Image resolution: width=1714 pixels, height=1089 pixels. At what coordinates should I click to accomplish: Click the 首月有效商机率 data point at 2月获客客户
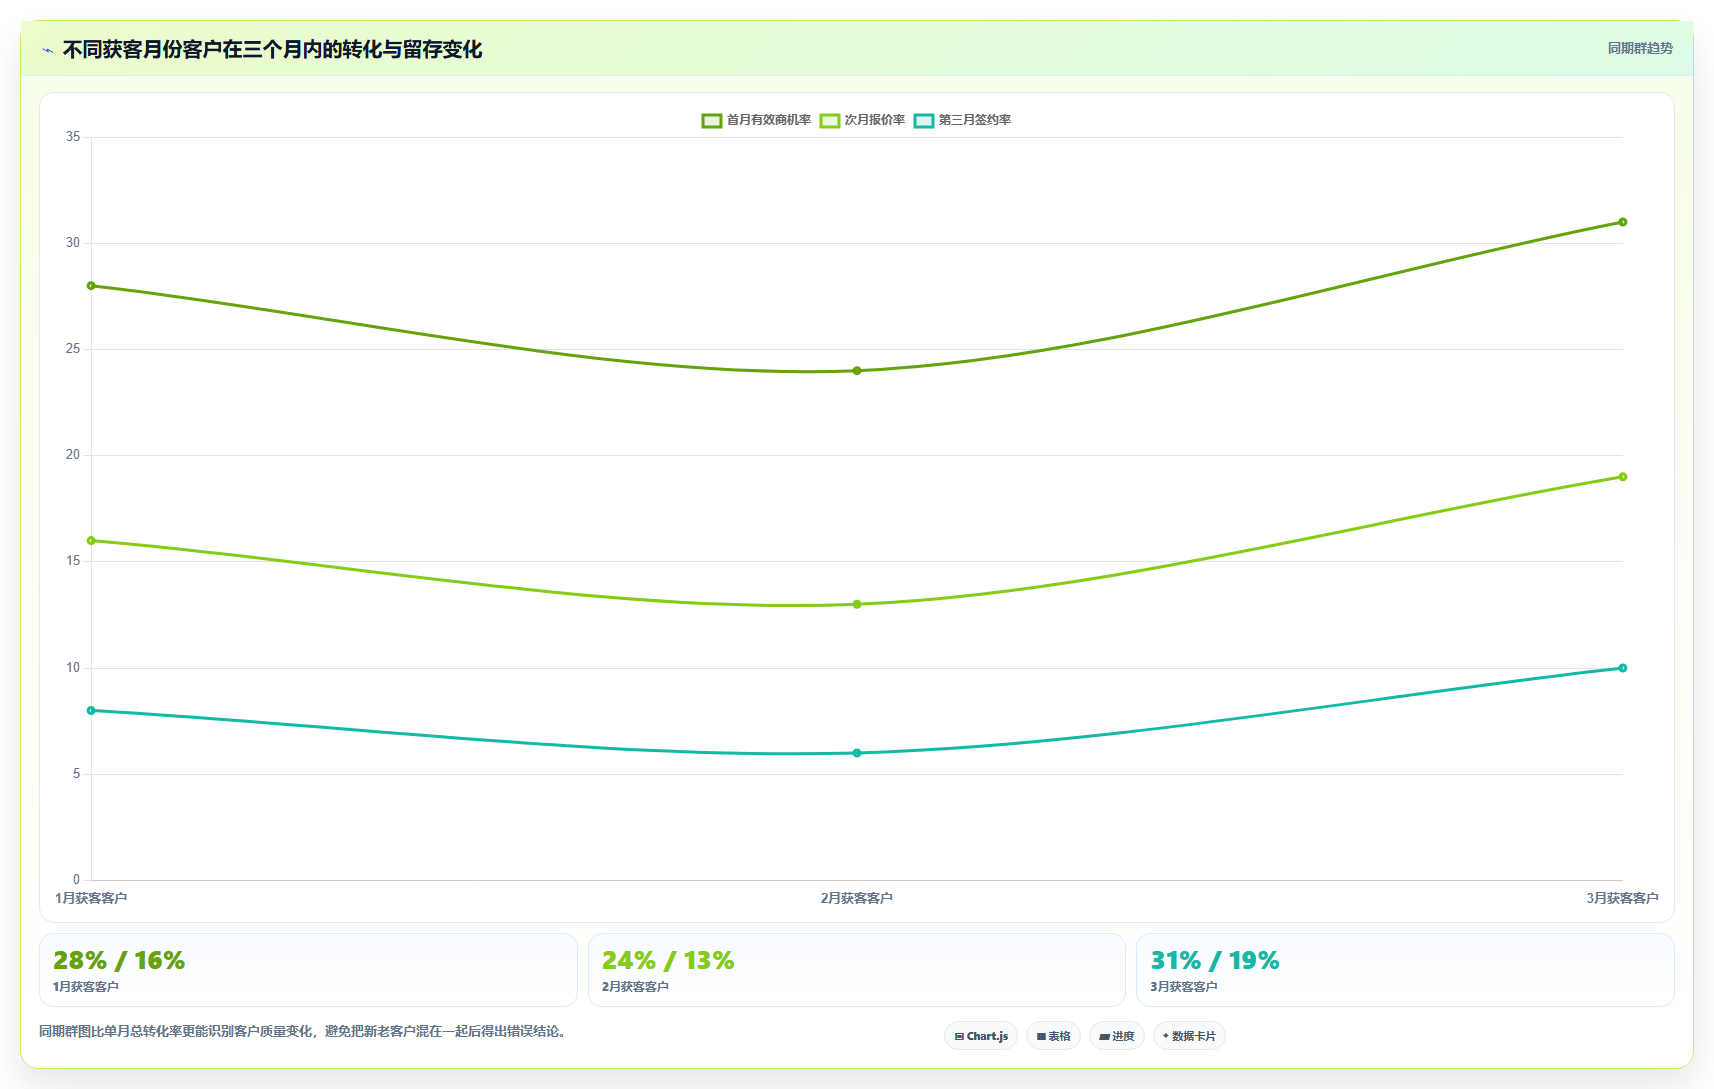pyautogui.click(x=857, y=371)
